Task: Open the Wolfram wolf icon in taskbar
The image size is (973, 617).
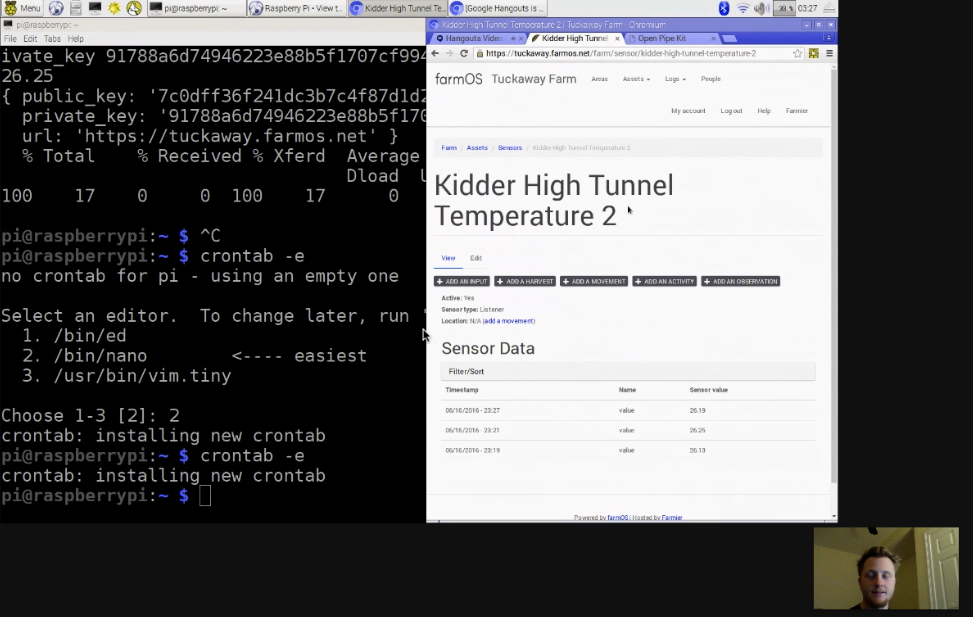Action: (134, 8)
